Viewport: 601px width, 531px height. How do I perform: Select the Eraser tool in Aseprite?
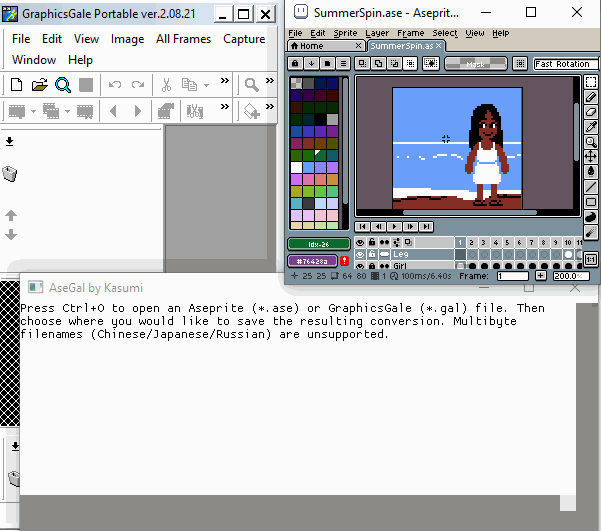[x=591, y=112]
